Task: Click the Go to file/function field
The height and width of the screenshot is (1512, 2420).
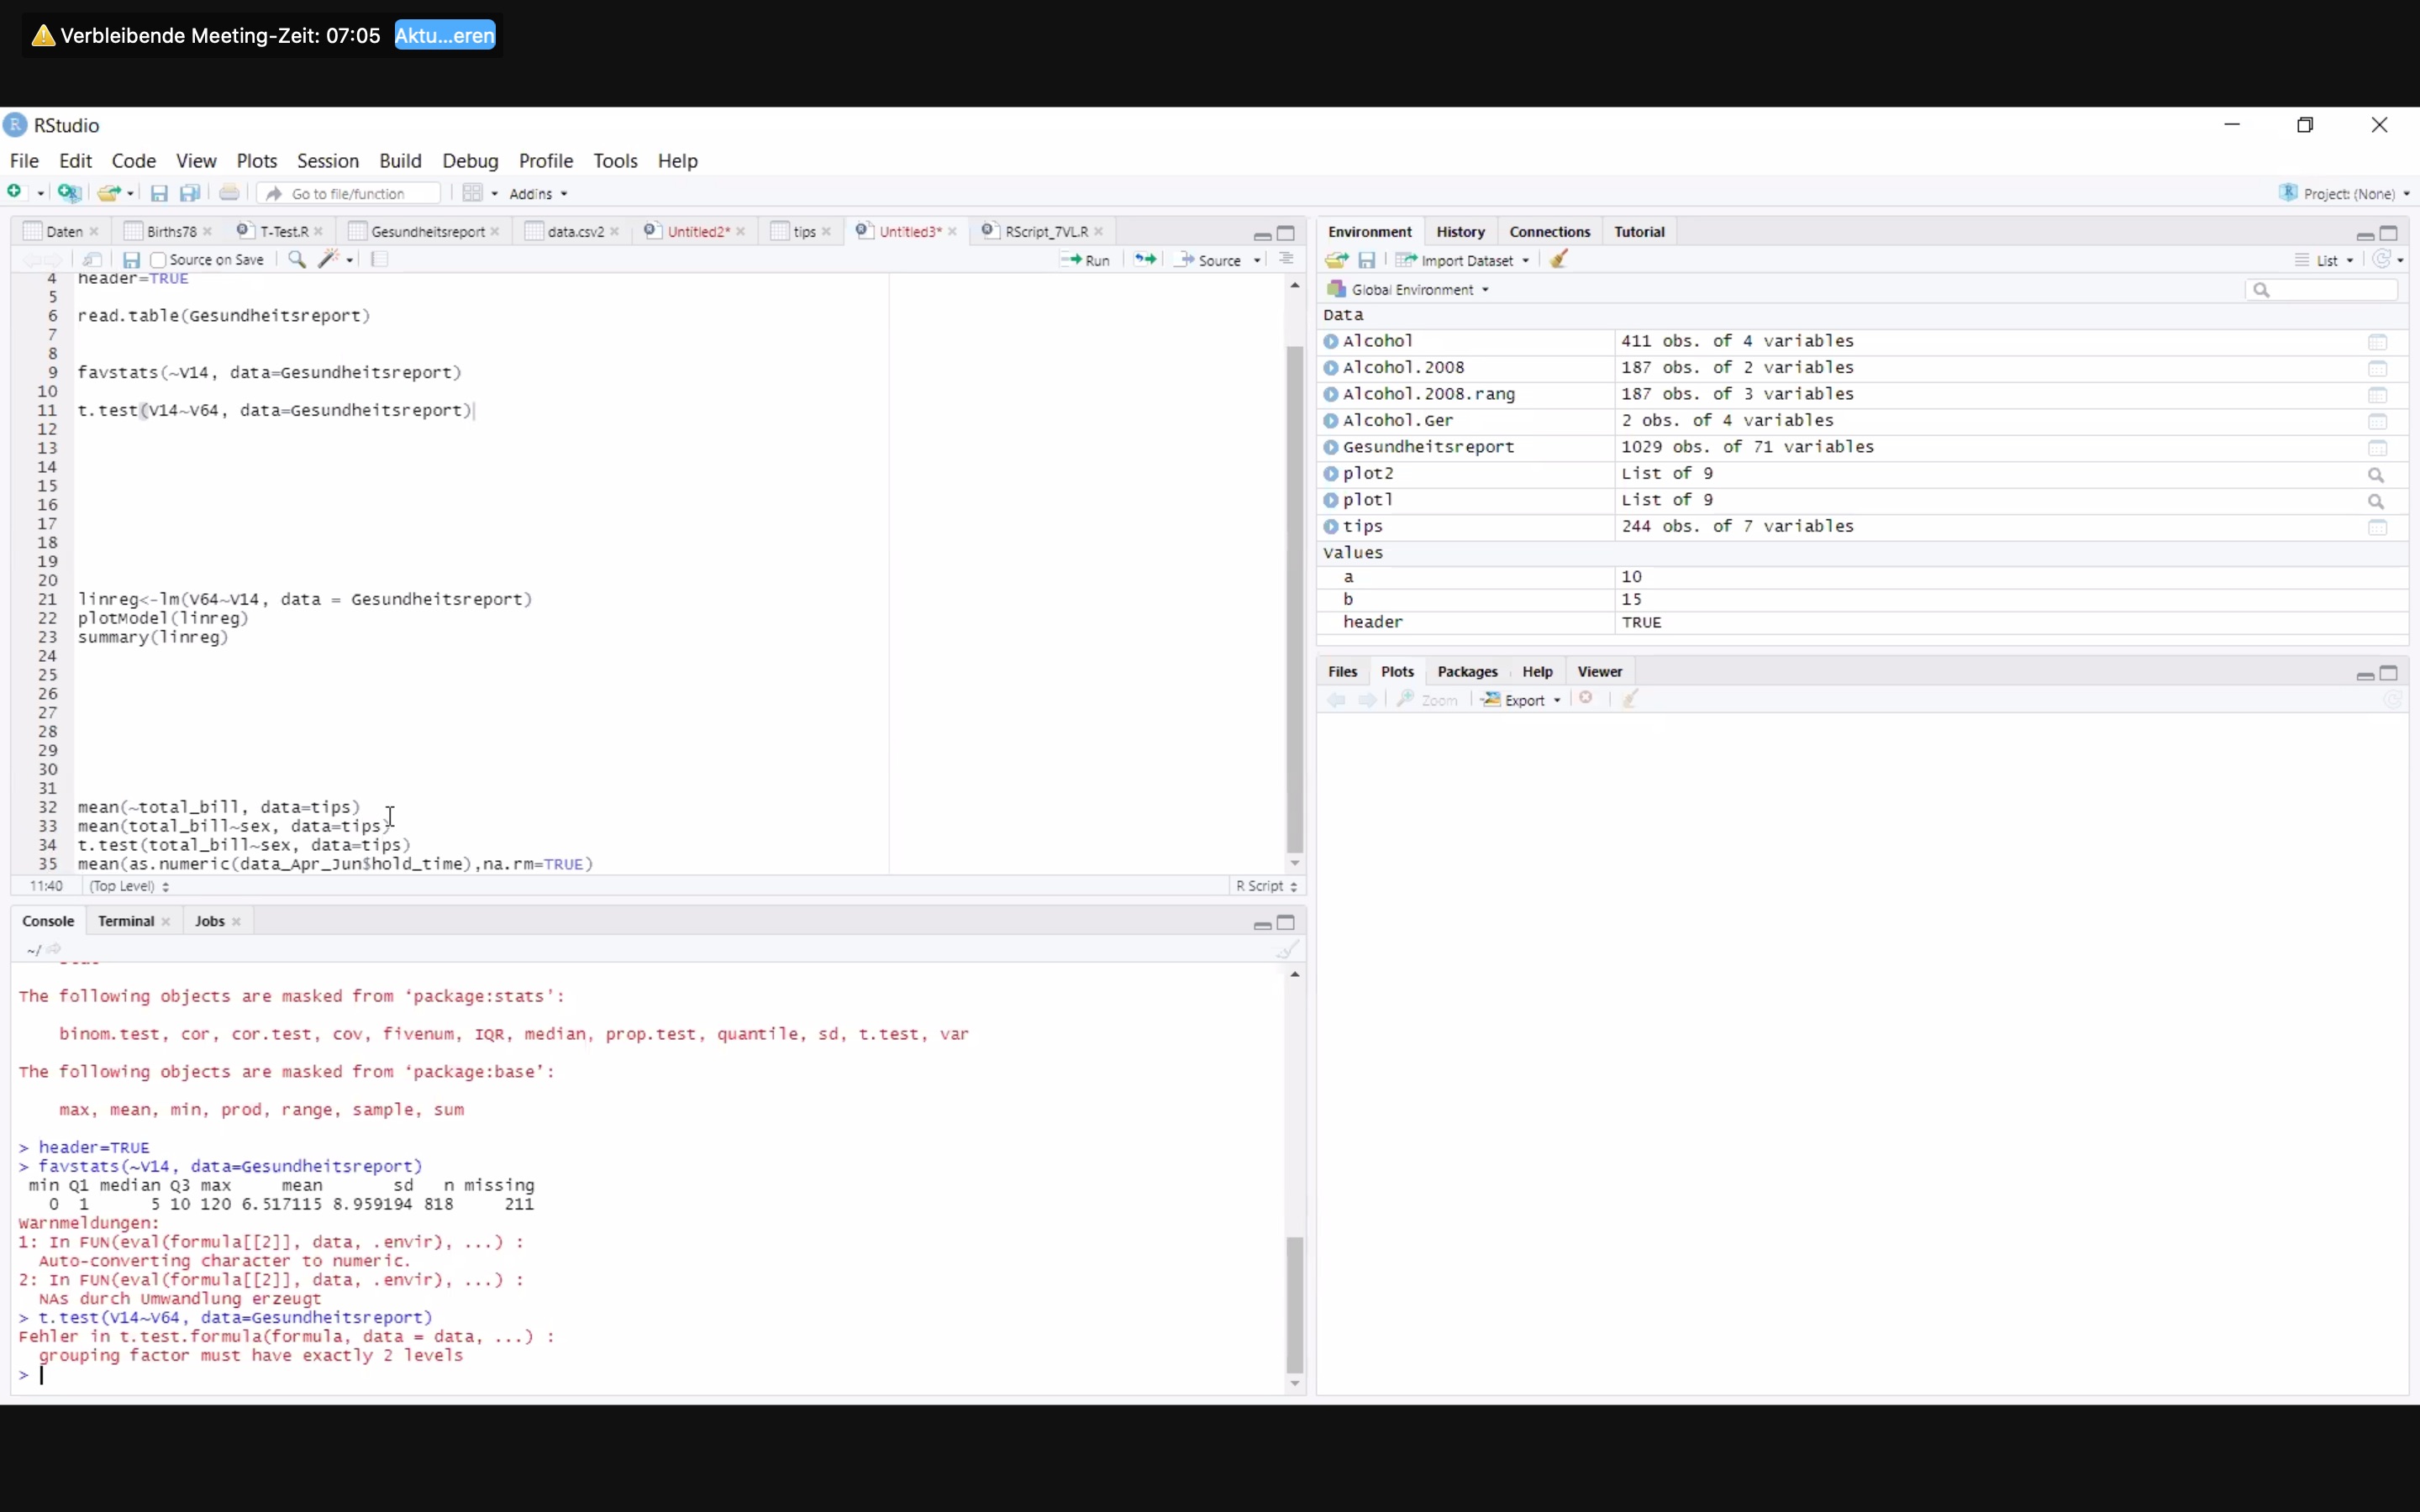Action: (348, 194)
